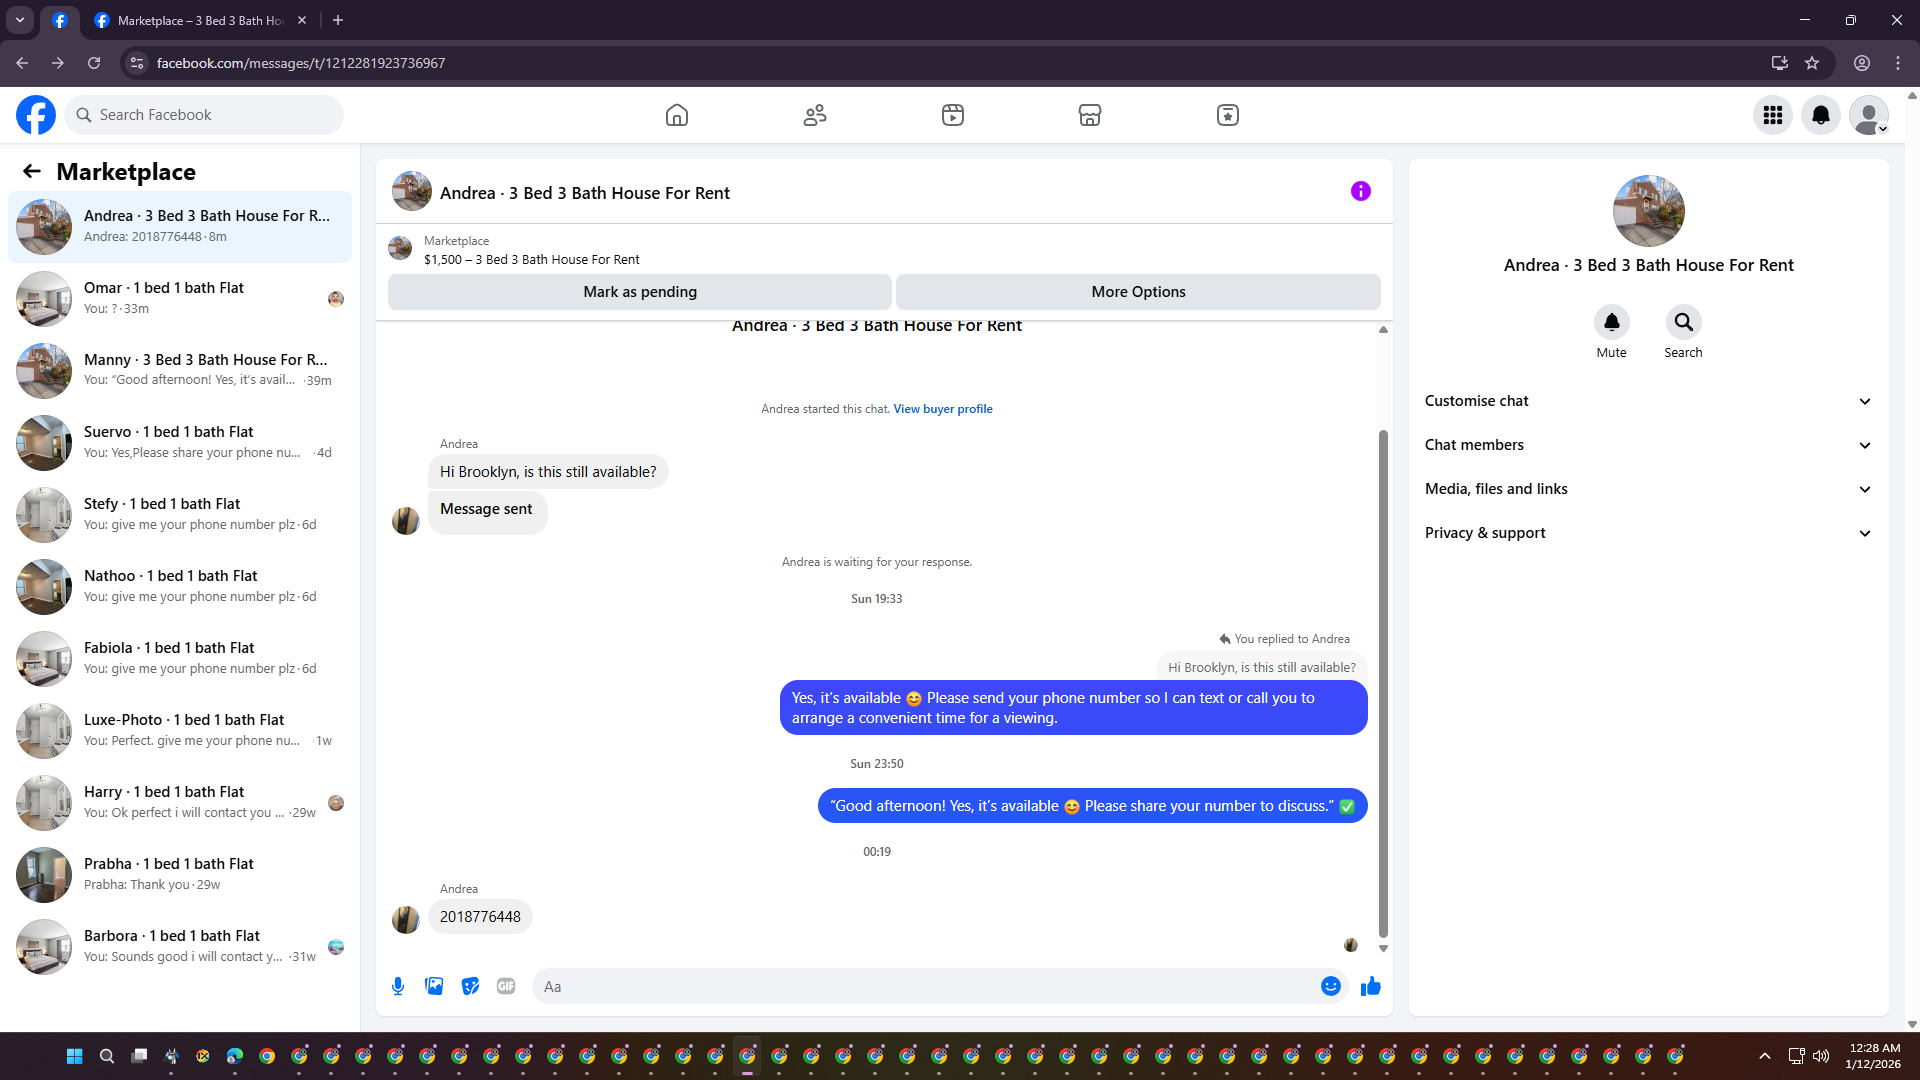Open the Facebook menu grid icon
Image resolution: width=1920 pixels, height=1080 pixels.
(1773, 115)
